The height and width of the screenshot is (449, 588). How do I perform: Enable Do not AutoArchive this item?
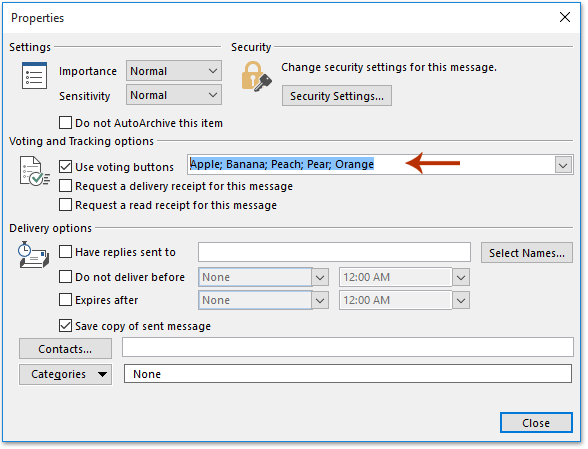[65, 123]
